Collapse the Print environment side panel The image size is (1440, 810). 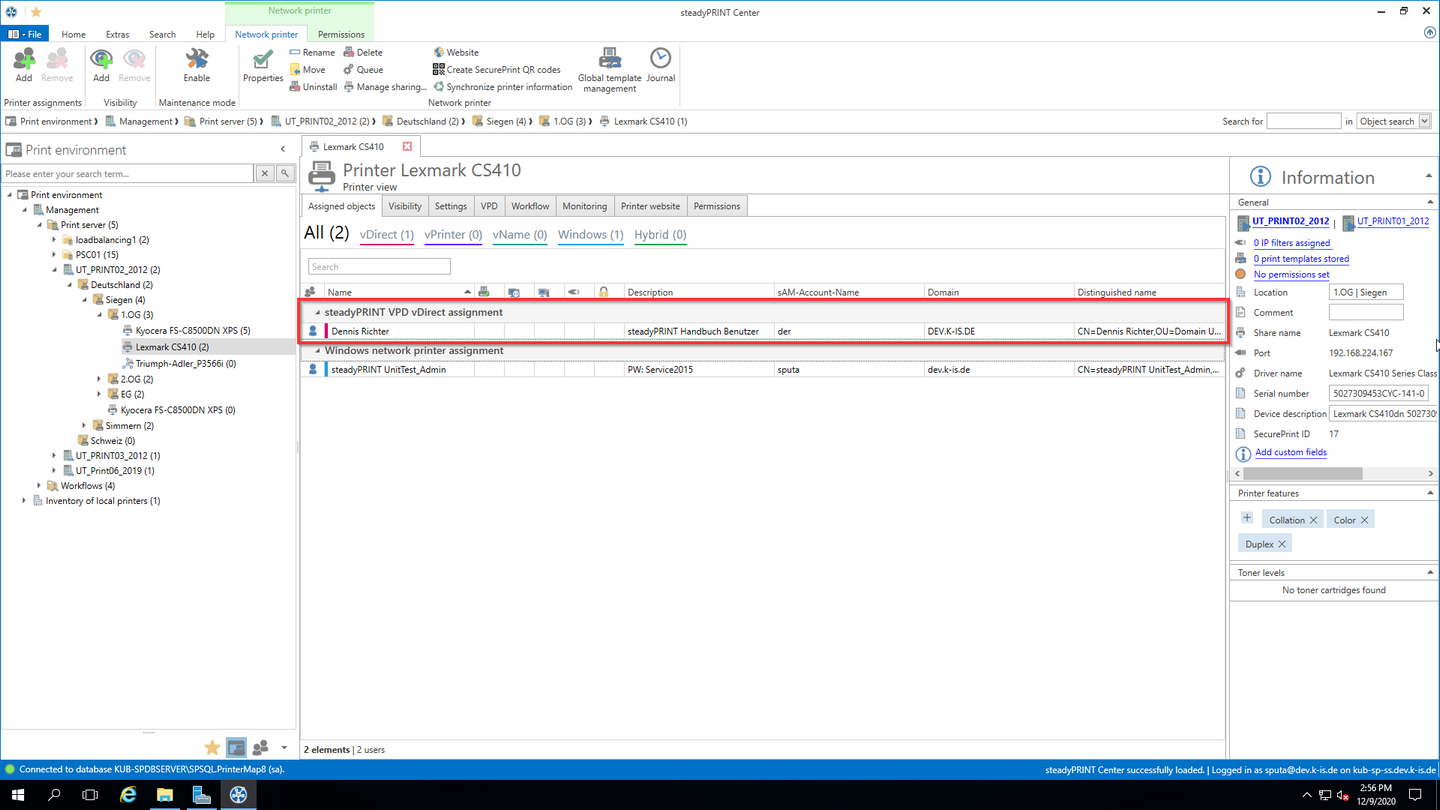(283, 149)
